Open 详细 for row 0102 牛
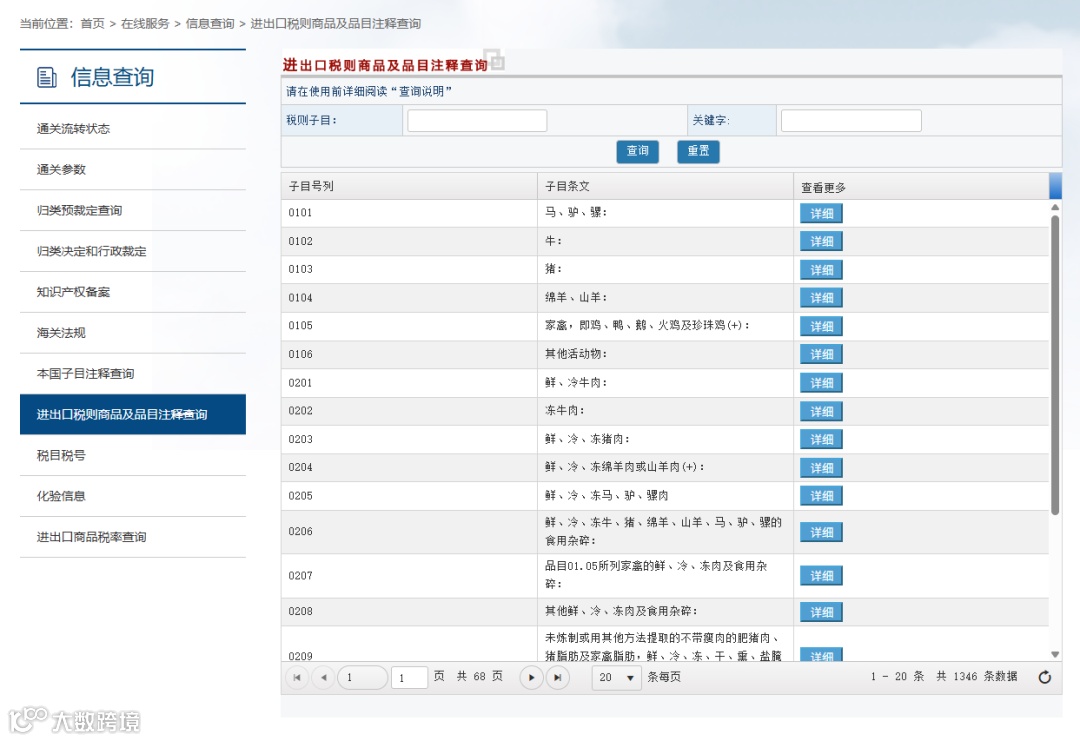Screen dimensions: 1080x741 [x=821, y=242]
